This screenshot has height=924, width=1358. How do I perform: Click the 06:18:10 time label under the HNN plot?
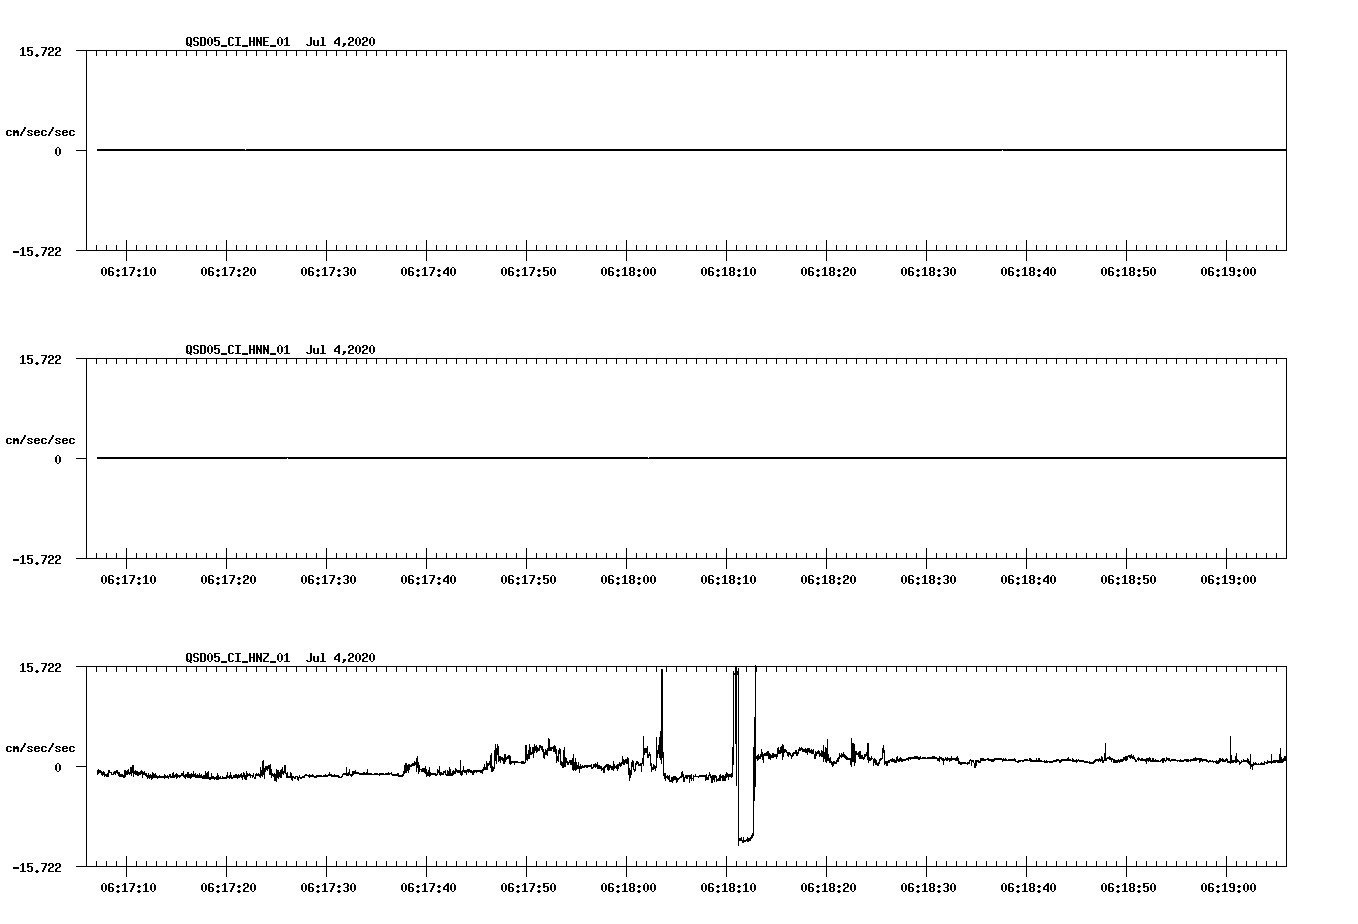[x=728, y=580]
